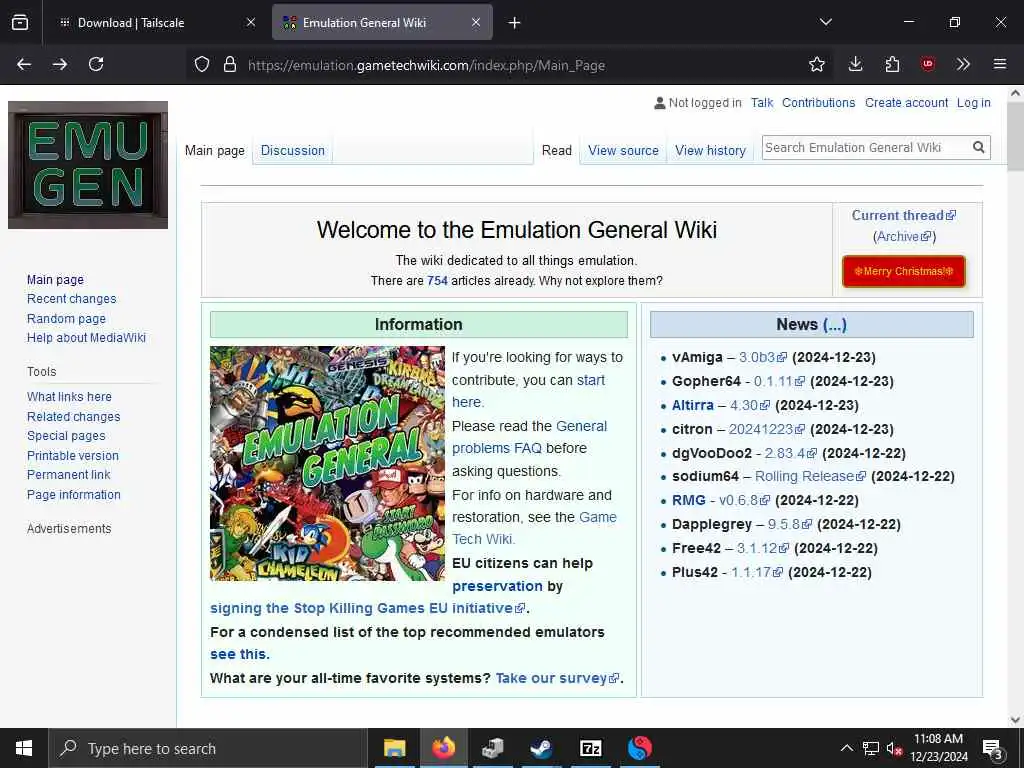Viewport: 1024px width, 768px height.
Task: Click the site security padlock icon
Action: click(229, 65)
